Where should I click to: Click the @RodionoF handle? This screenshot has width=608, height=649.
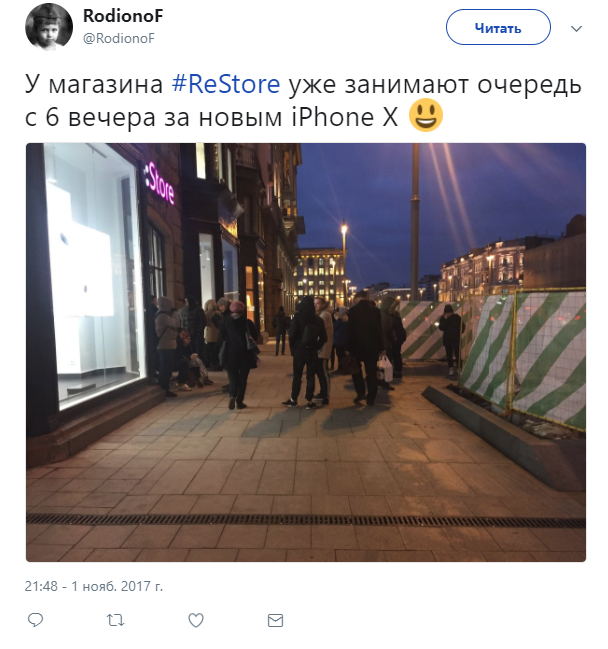(119, 38)
